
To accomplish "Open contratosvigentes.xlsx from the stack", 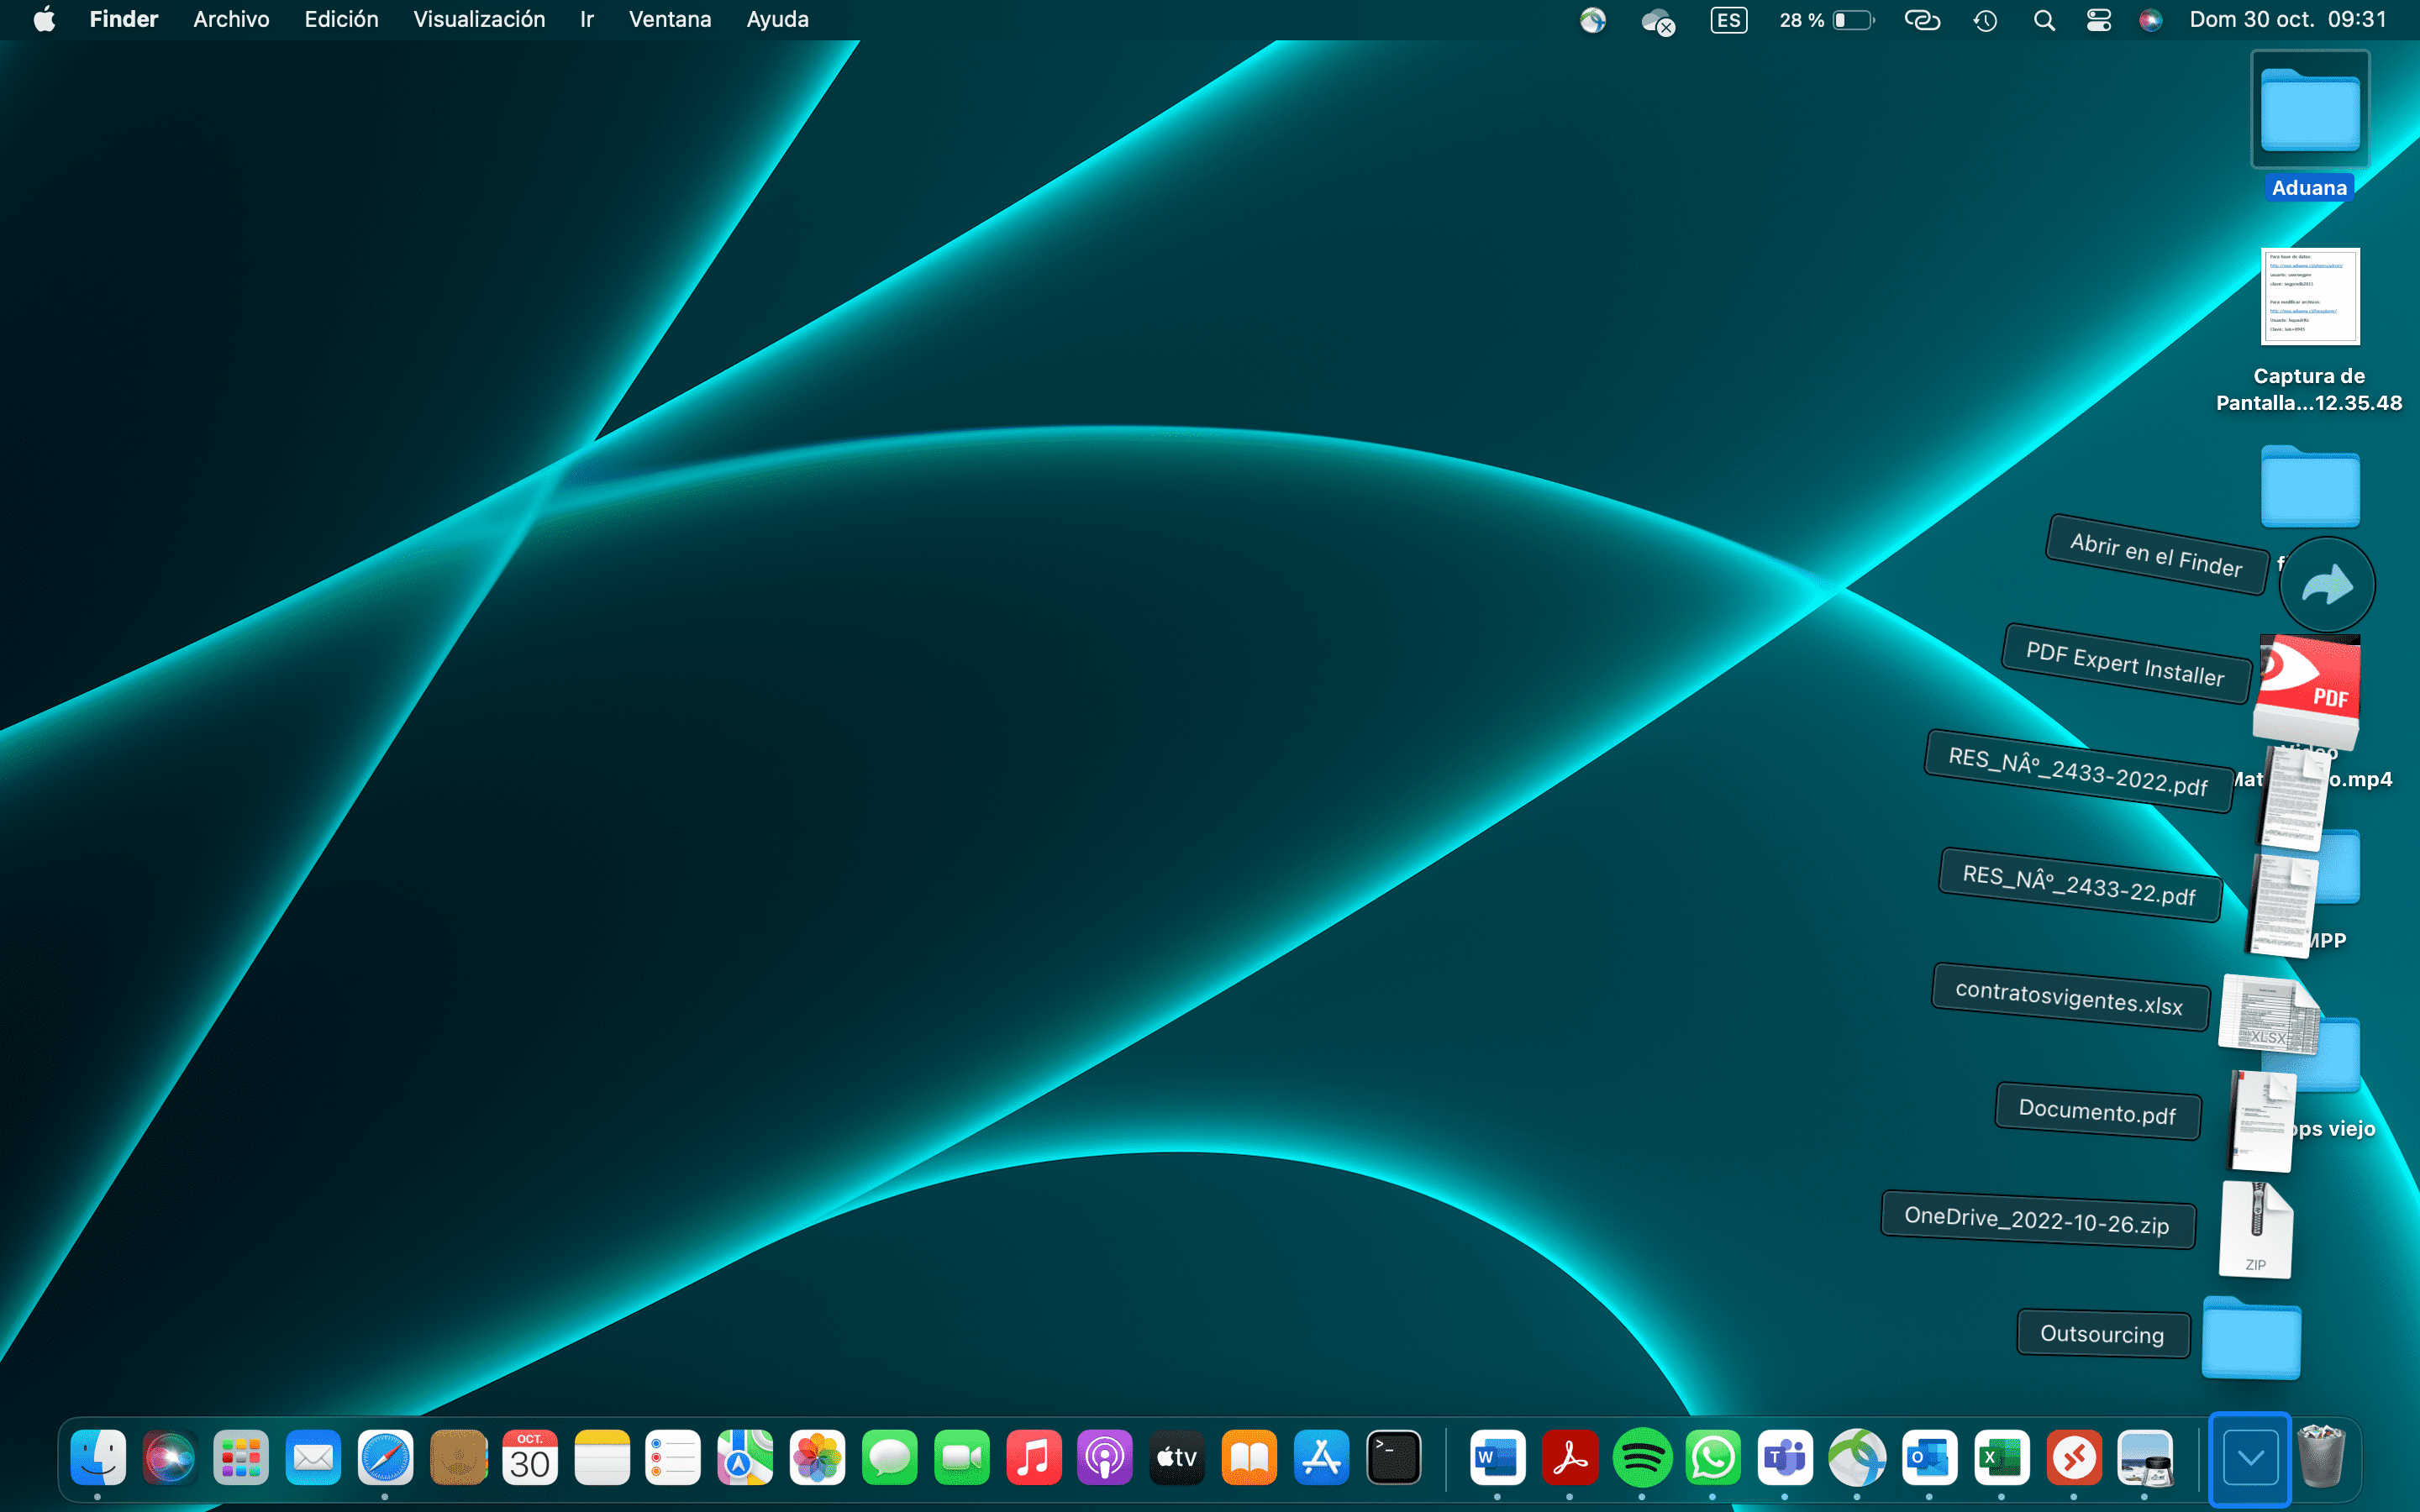I will (2068, 998).
